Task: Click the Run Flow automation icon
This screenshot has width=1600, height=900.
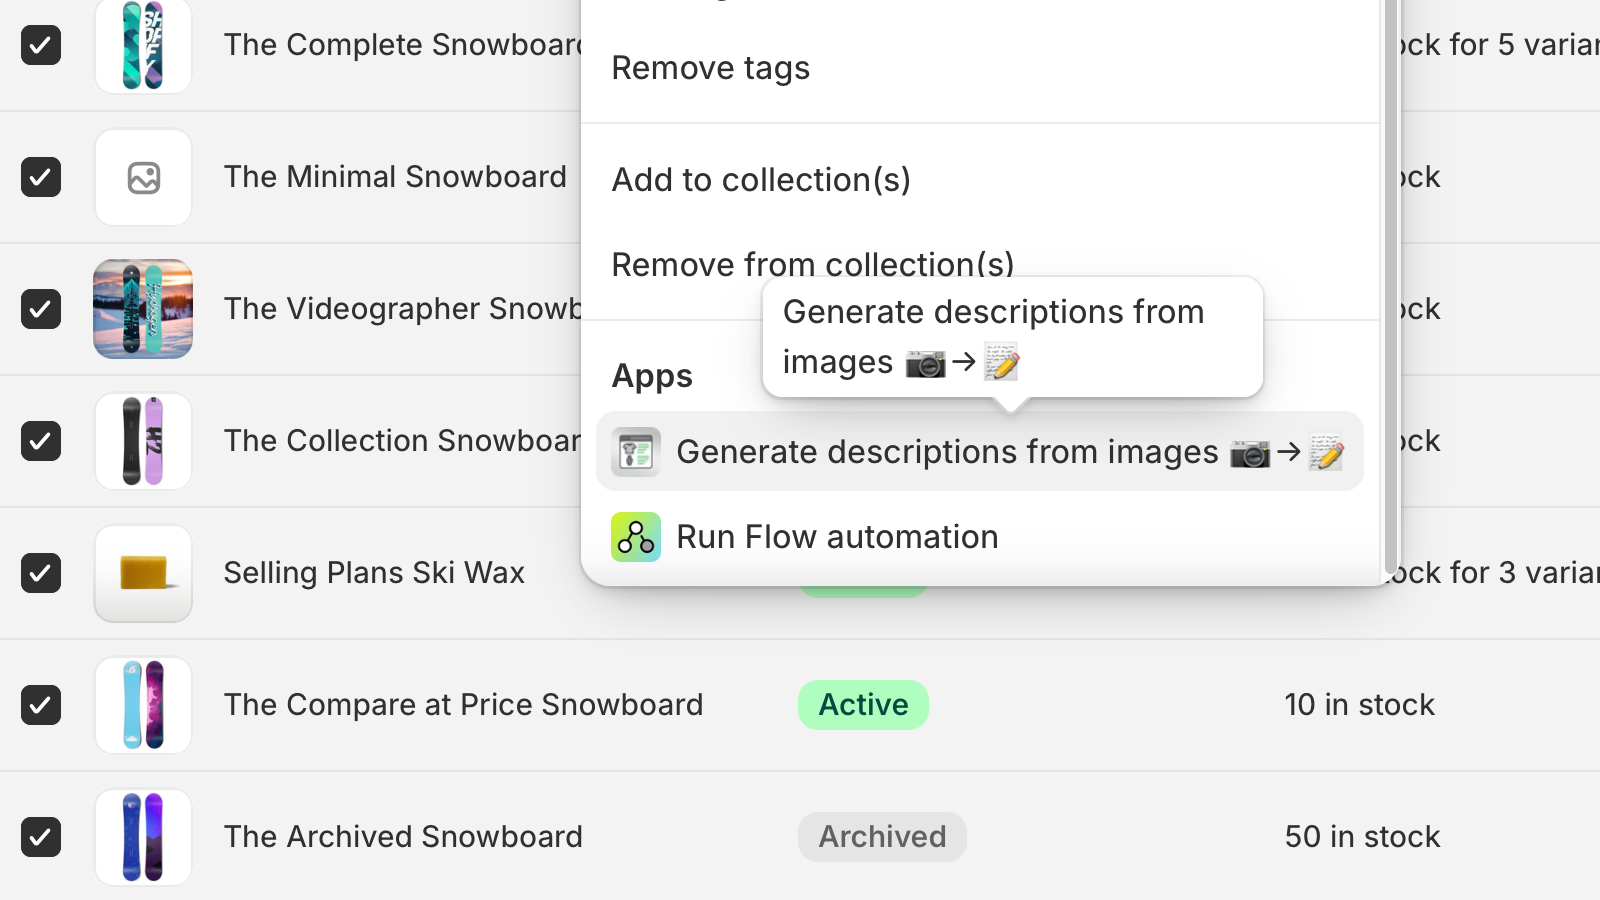Action: (x=636, y=537)
